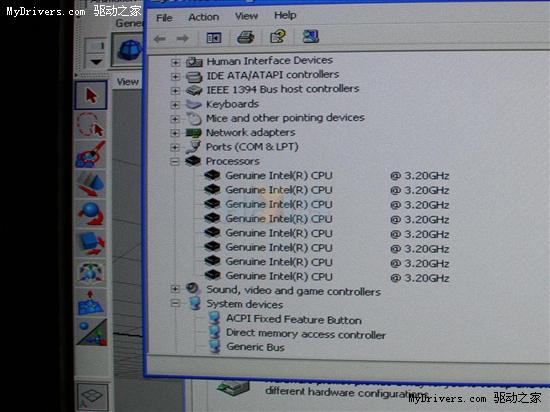Click the Scan for hardware changes icon

[310, 36]
